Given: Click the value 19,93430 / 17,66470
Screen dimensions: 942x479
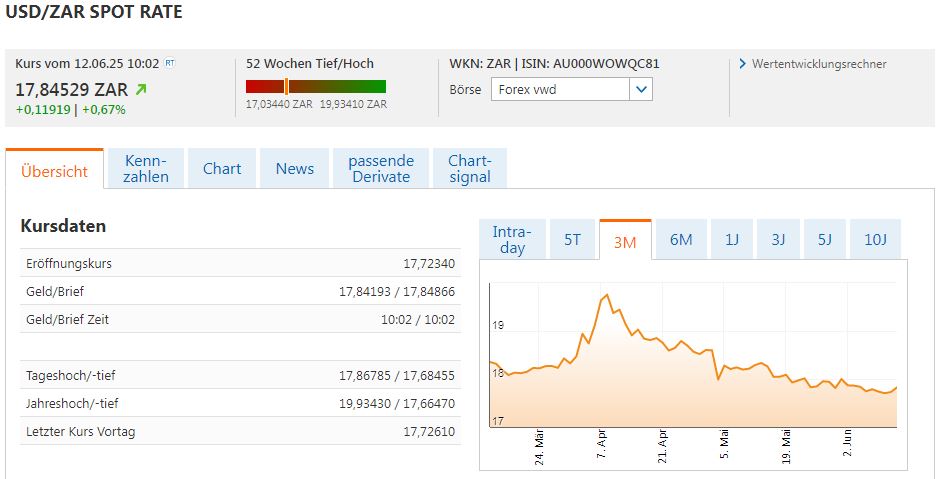Looking at the screenshot, I should [397, 403].
